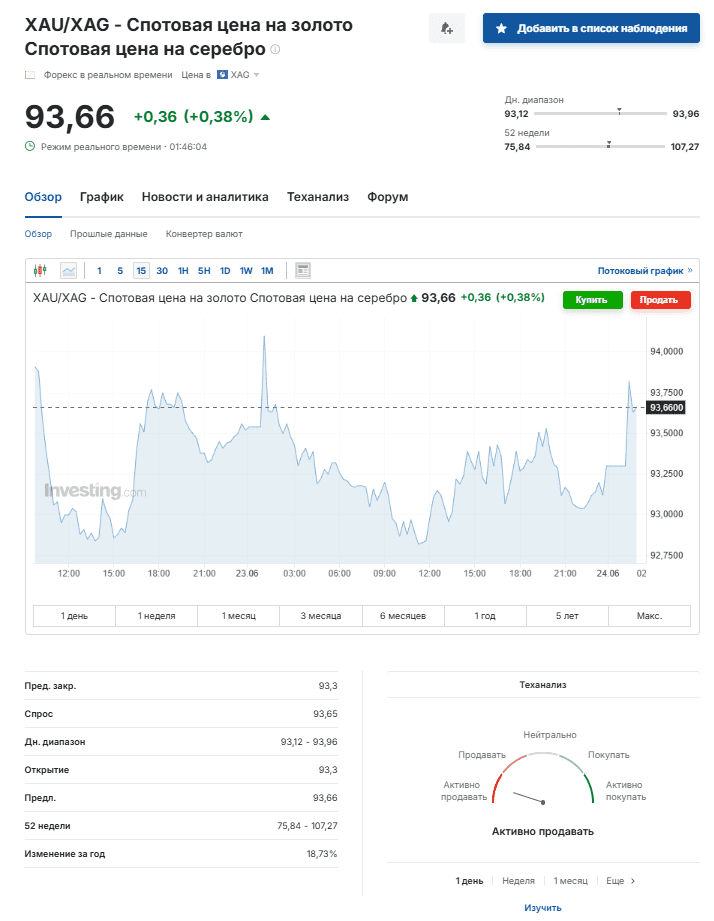Screen dimensions: 714x921
Task: Click the flag icon near Форекс в реальном времени
Action: pos(28,74)
